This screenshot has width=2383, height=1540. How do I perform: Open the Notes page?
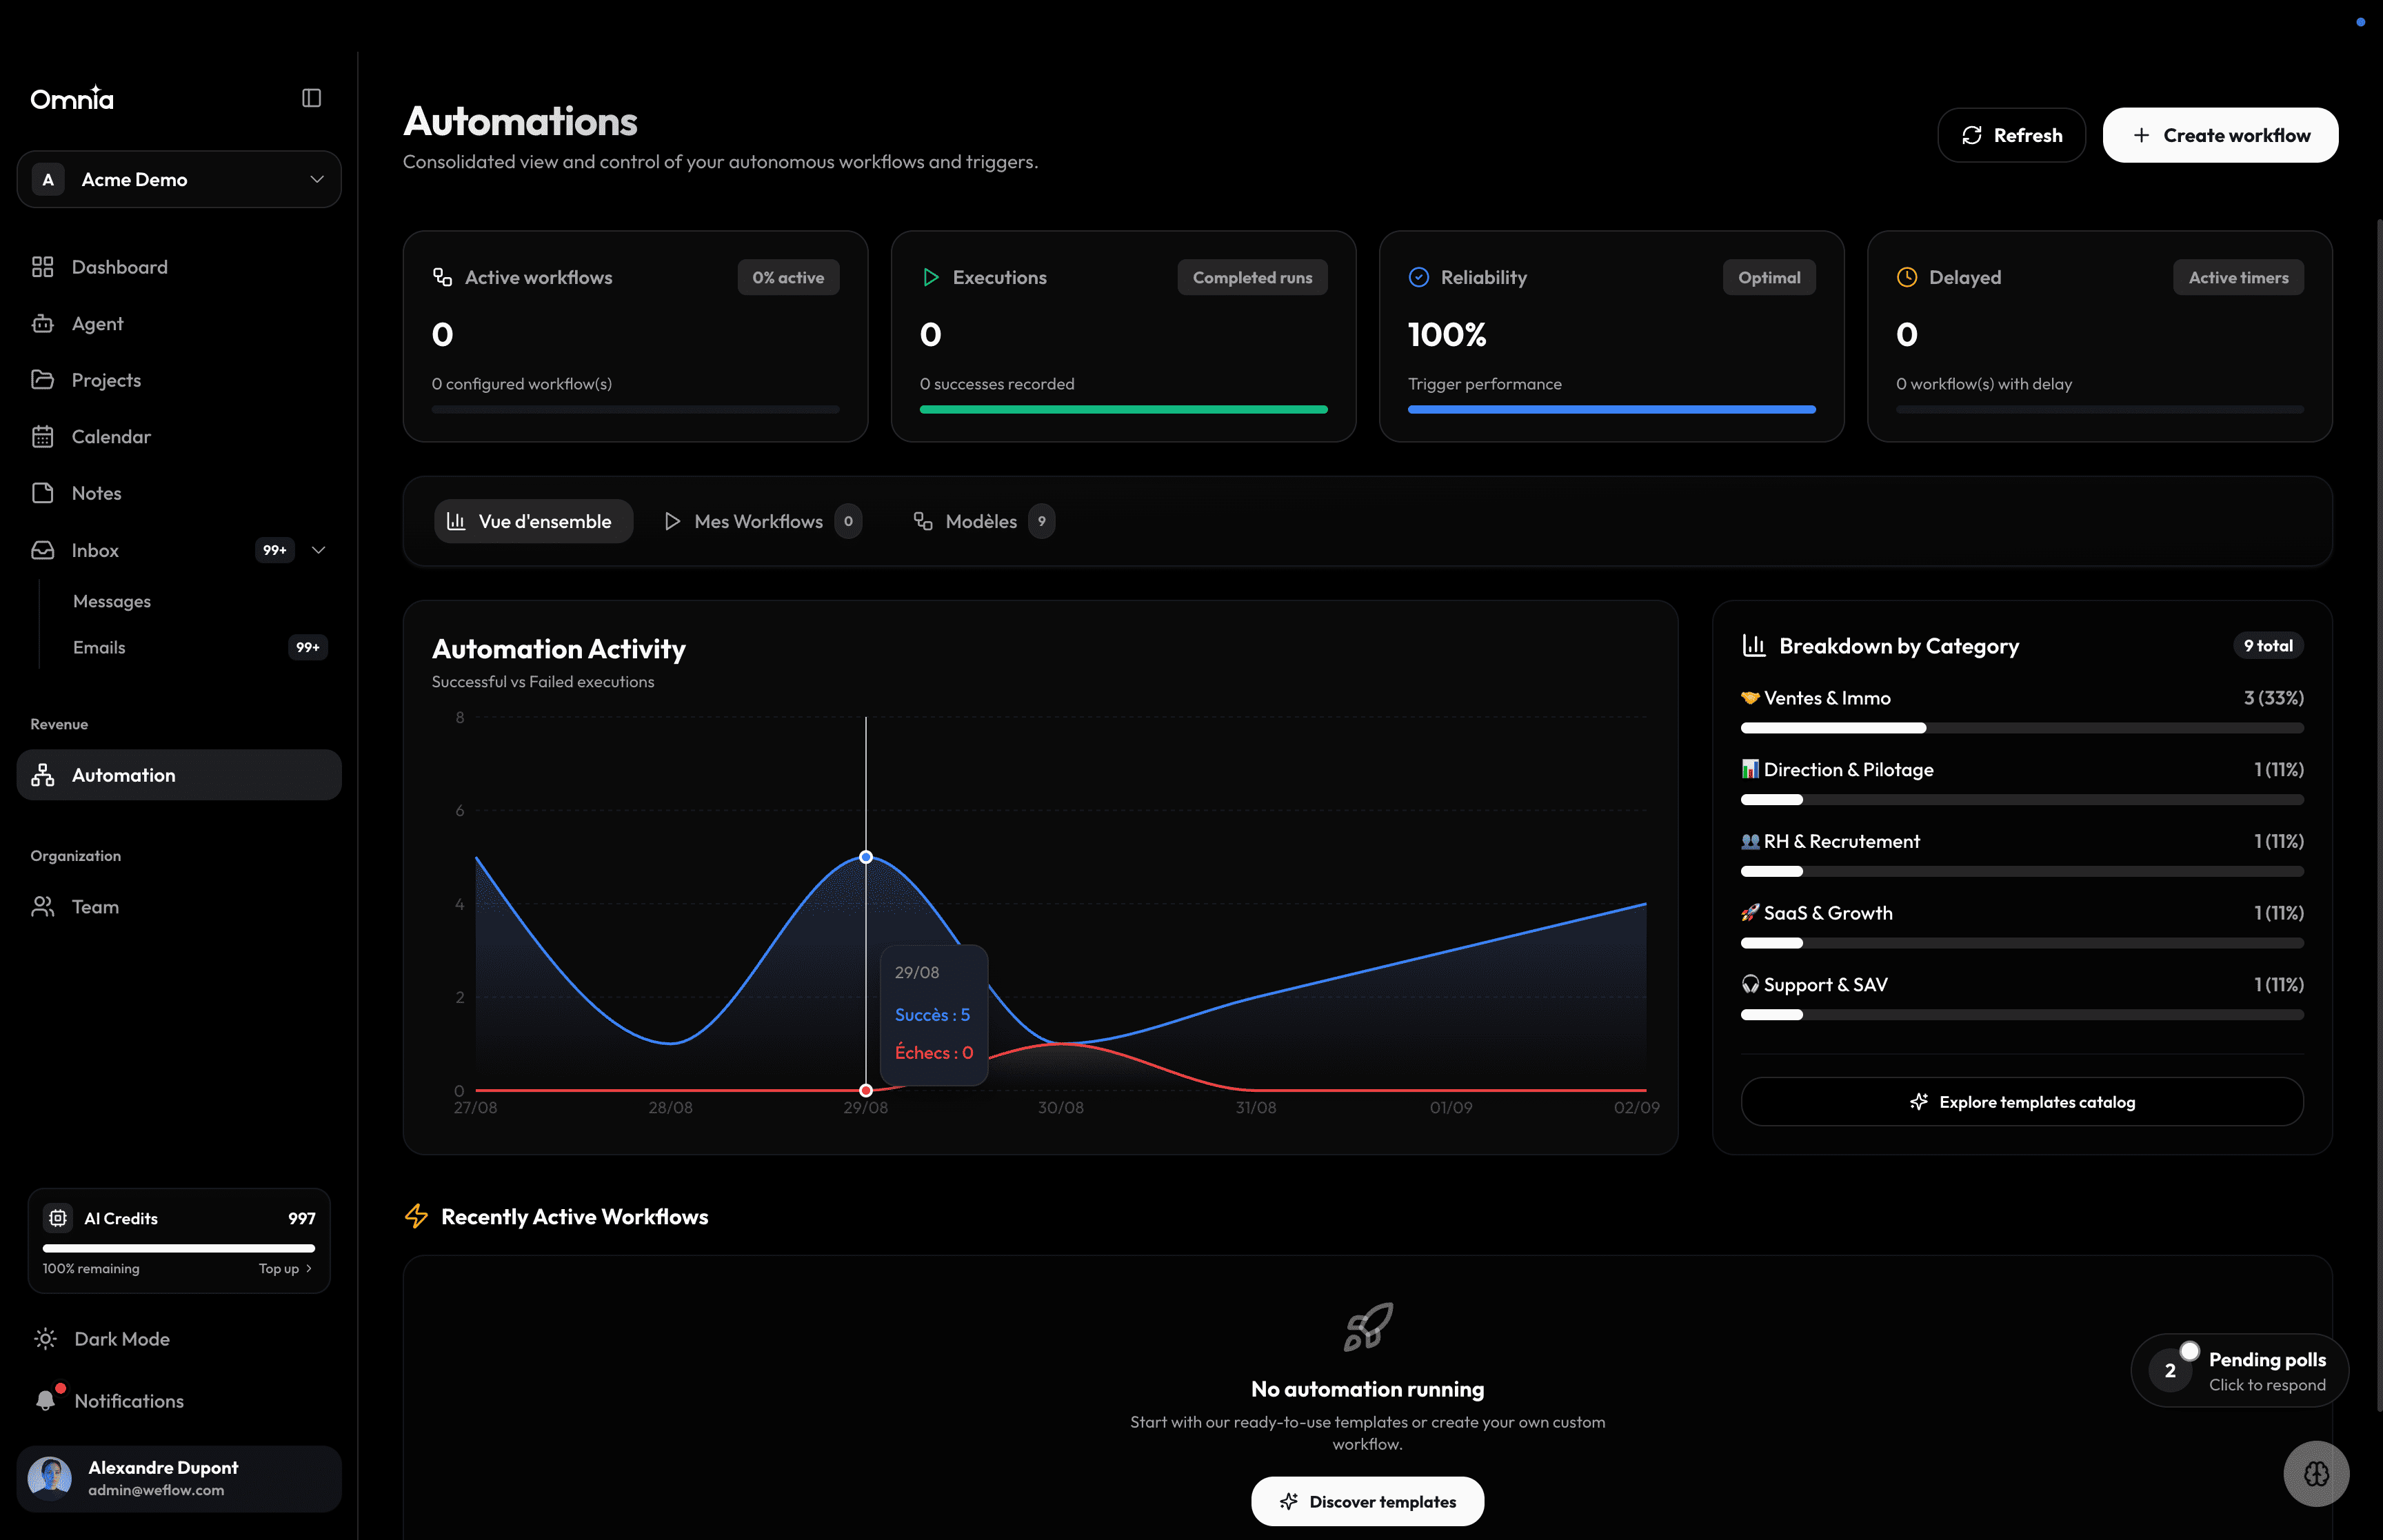tap(179, 493)
